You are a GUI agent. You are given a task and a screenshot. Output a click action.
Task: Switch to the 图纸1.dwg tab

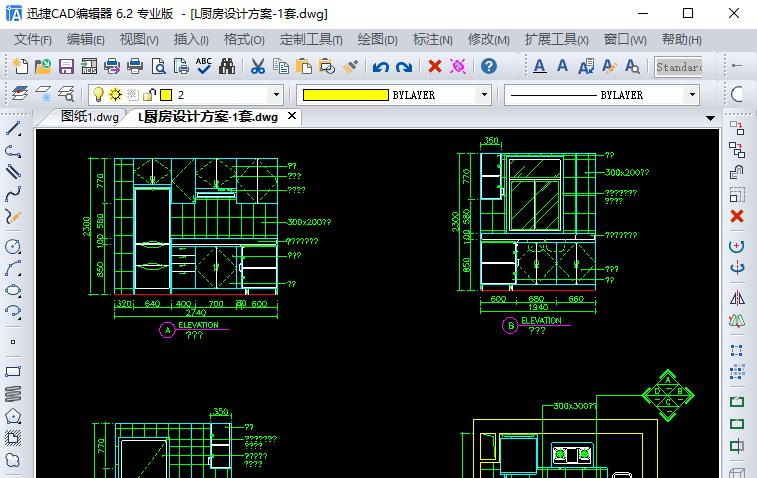click(89, 116)
